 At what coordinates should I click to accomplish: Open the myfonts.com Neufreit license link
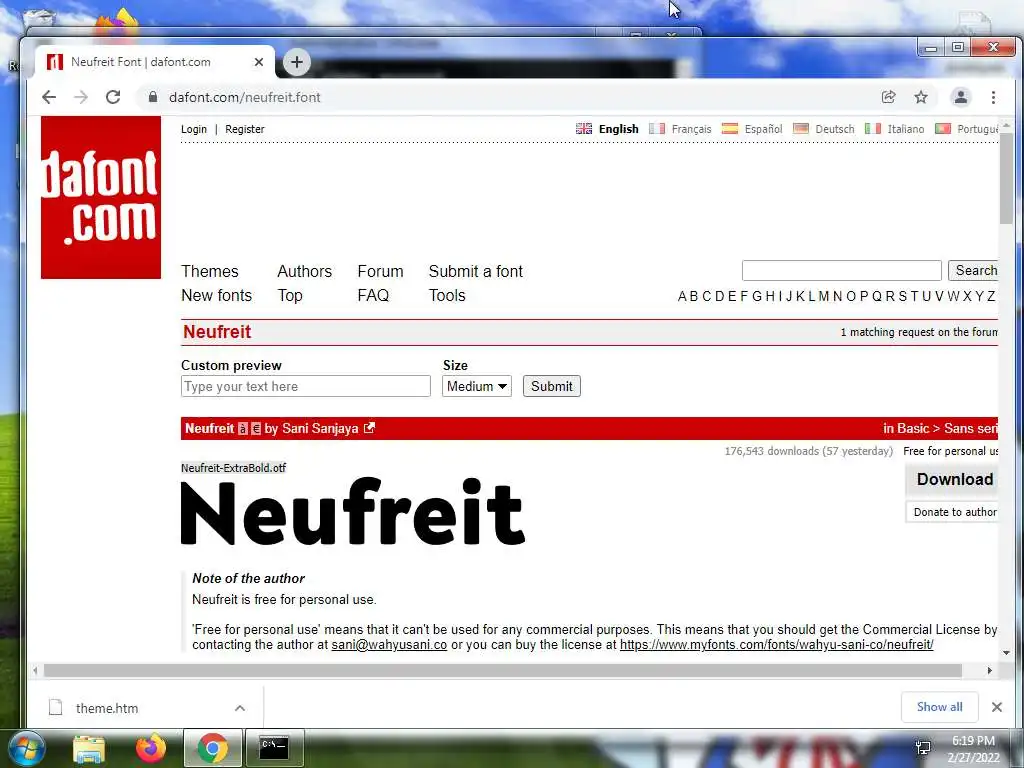tap(776, 645)
